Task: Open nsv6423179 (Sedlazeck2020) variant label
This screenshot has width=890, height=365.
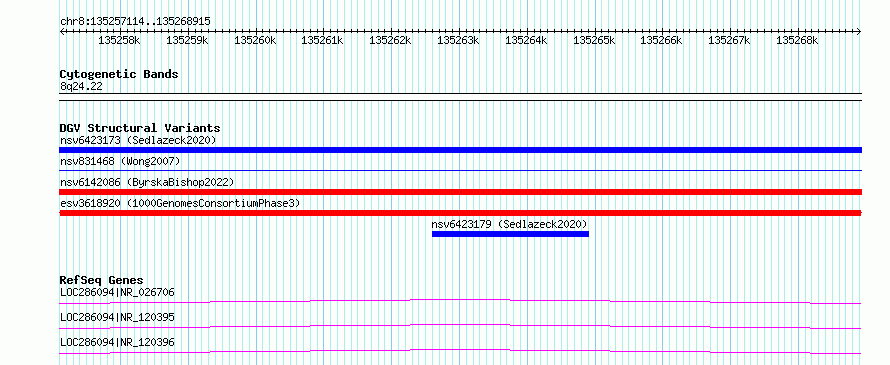Action: tap(509, 224)
